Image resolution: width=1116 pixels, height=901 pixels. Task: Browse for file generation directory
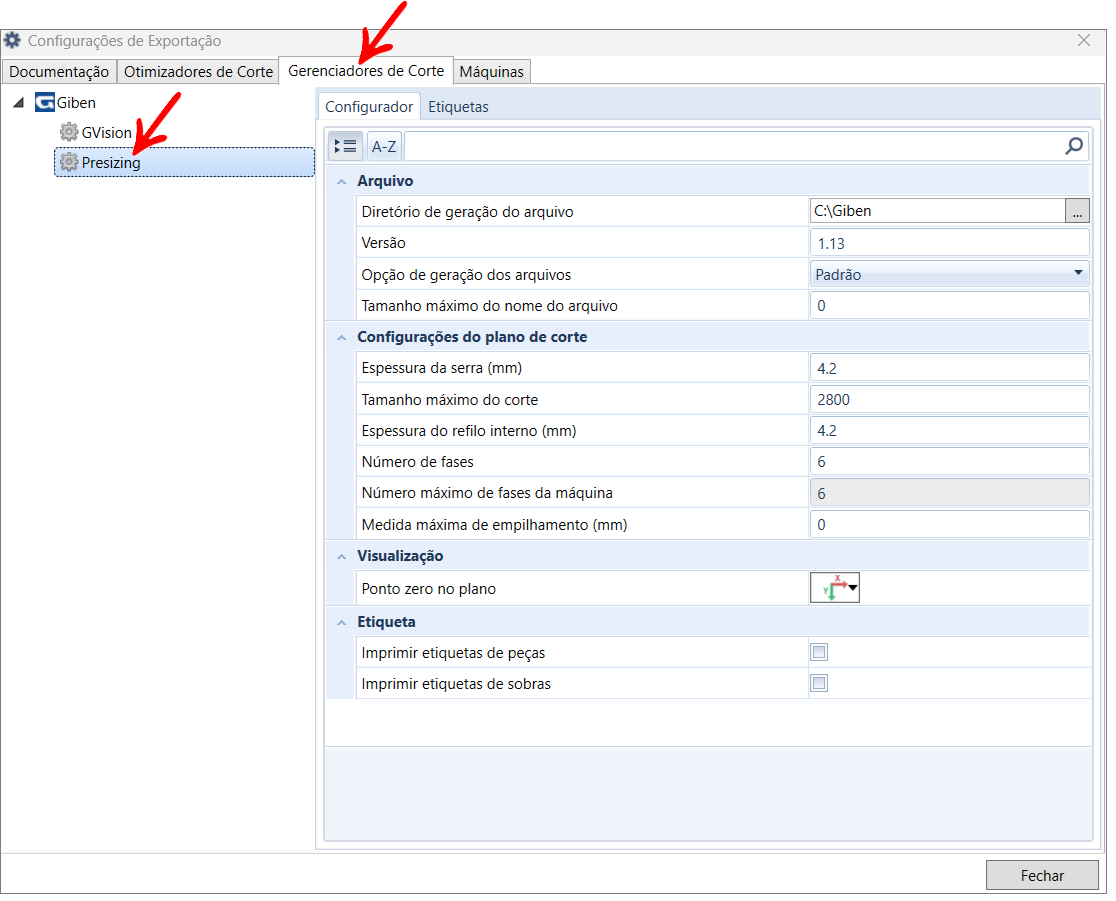[1077, 211]
